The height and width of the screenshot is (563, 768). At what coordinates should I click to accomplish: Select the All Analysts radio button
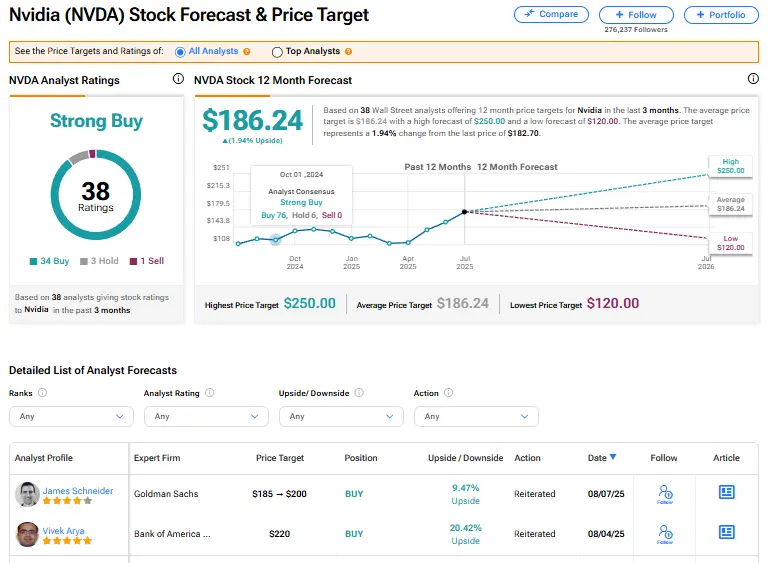tap(180, 52)
